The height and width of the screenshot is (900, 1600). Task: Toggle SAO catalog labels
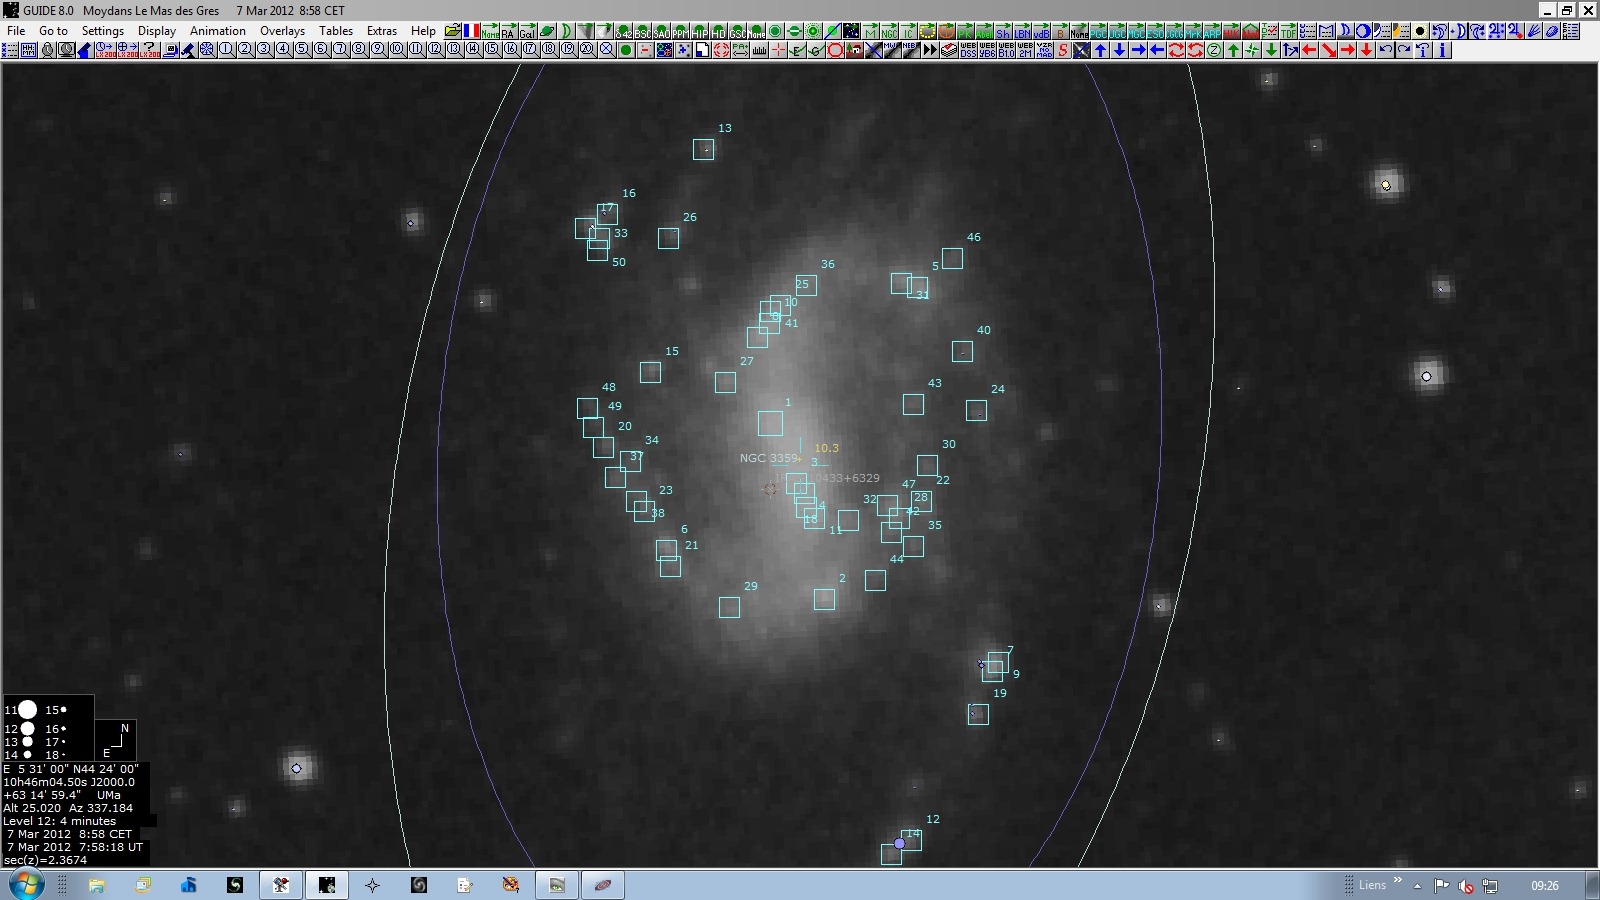click(661, 31)
